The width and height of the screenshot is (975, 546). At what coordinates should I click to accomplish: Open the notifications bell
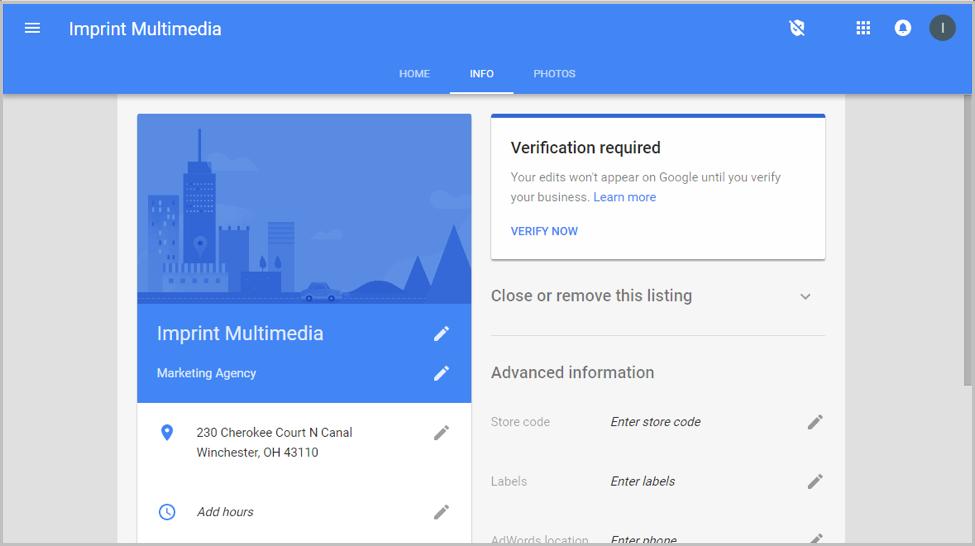[x=903, y=28]
